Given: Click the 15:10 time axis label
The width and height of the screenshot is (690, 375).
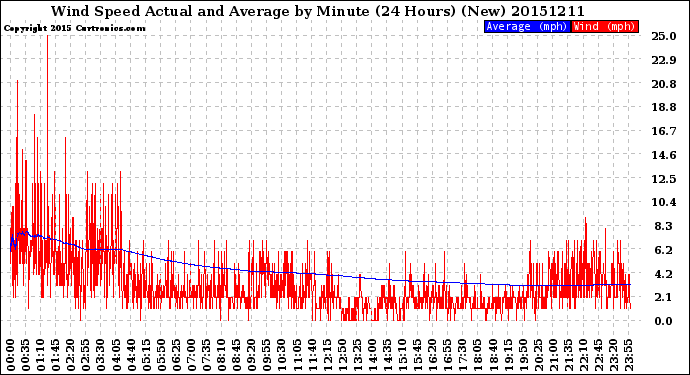Looking at the screenshot, I should 403,355.
